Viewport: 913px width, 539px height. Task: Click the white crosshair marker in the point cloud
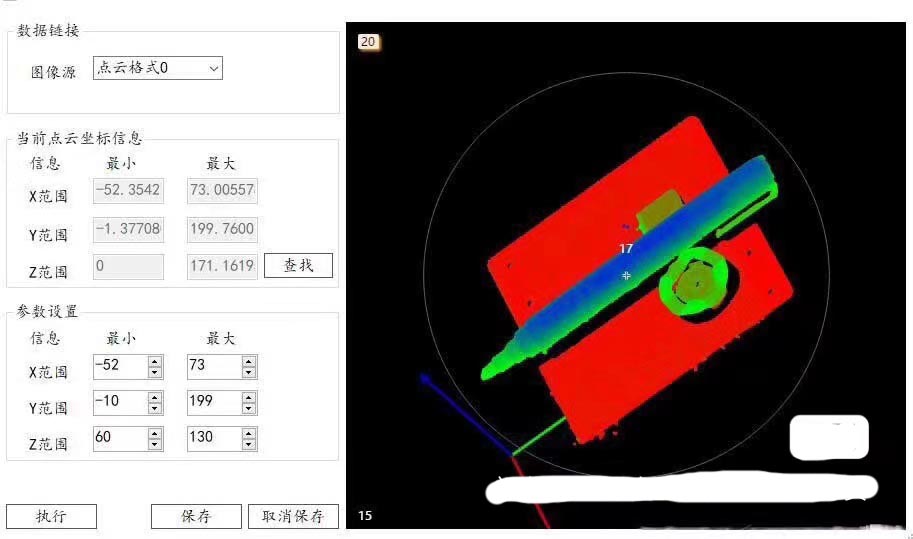point(627,275)
